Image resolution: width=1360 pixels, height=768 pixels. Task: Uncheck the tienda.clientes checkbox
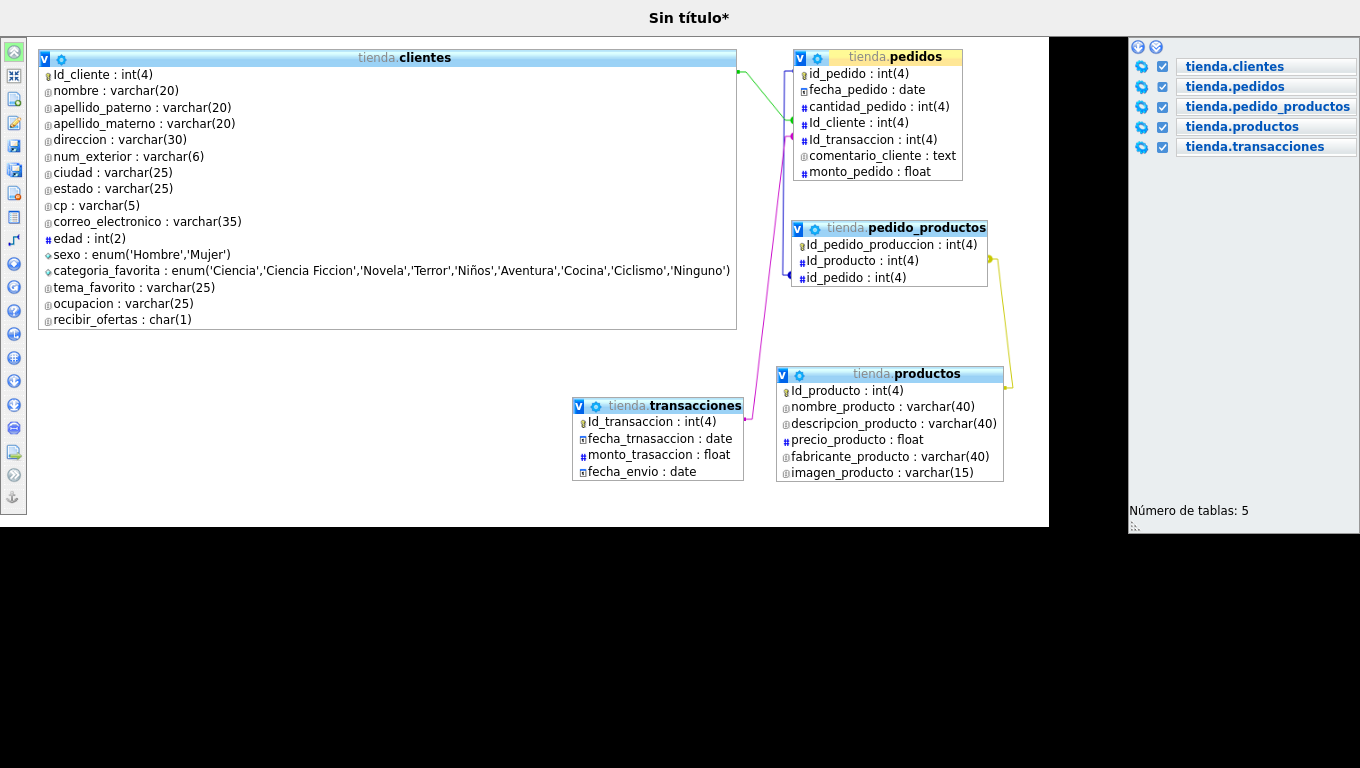tap(1162, 67)
